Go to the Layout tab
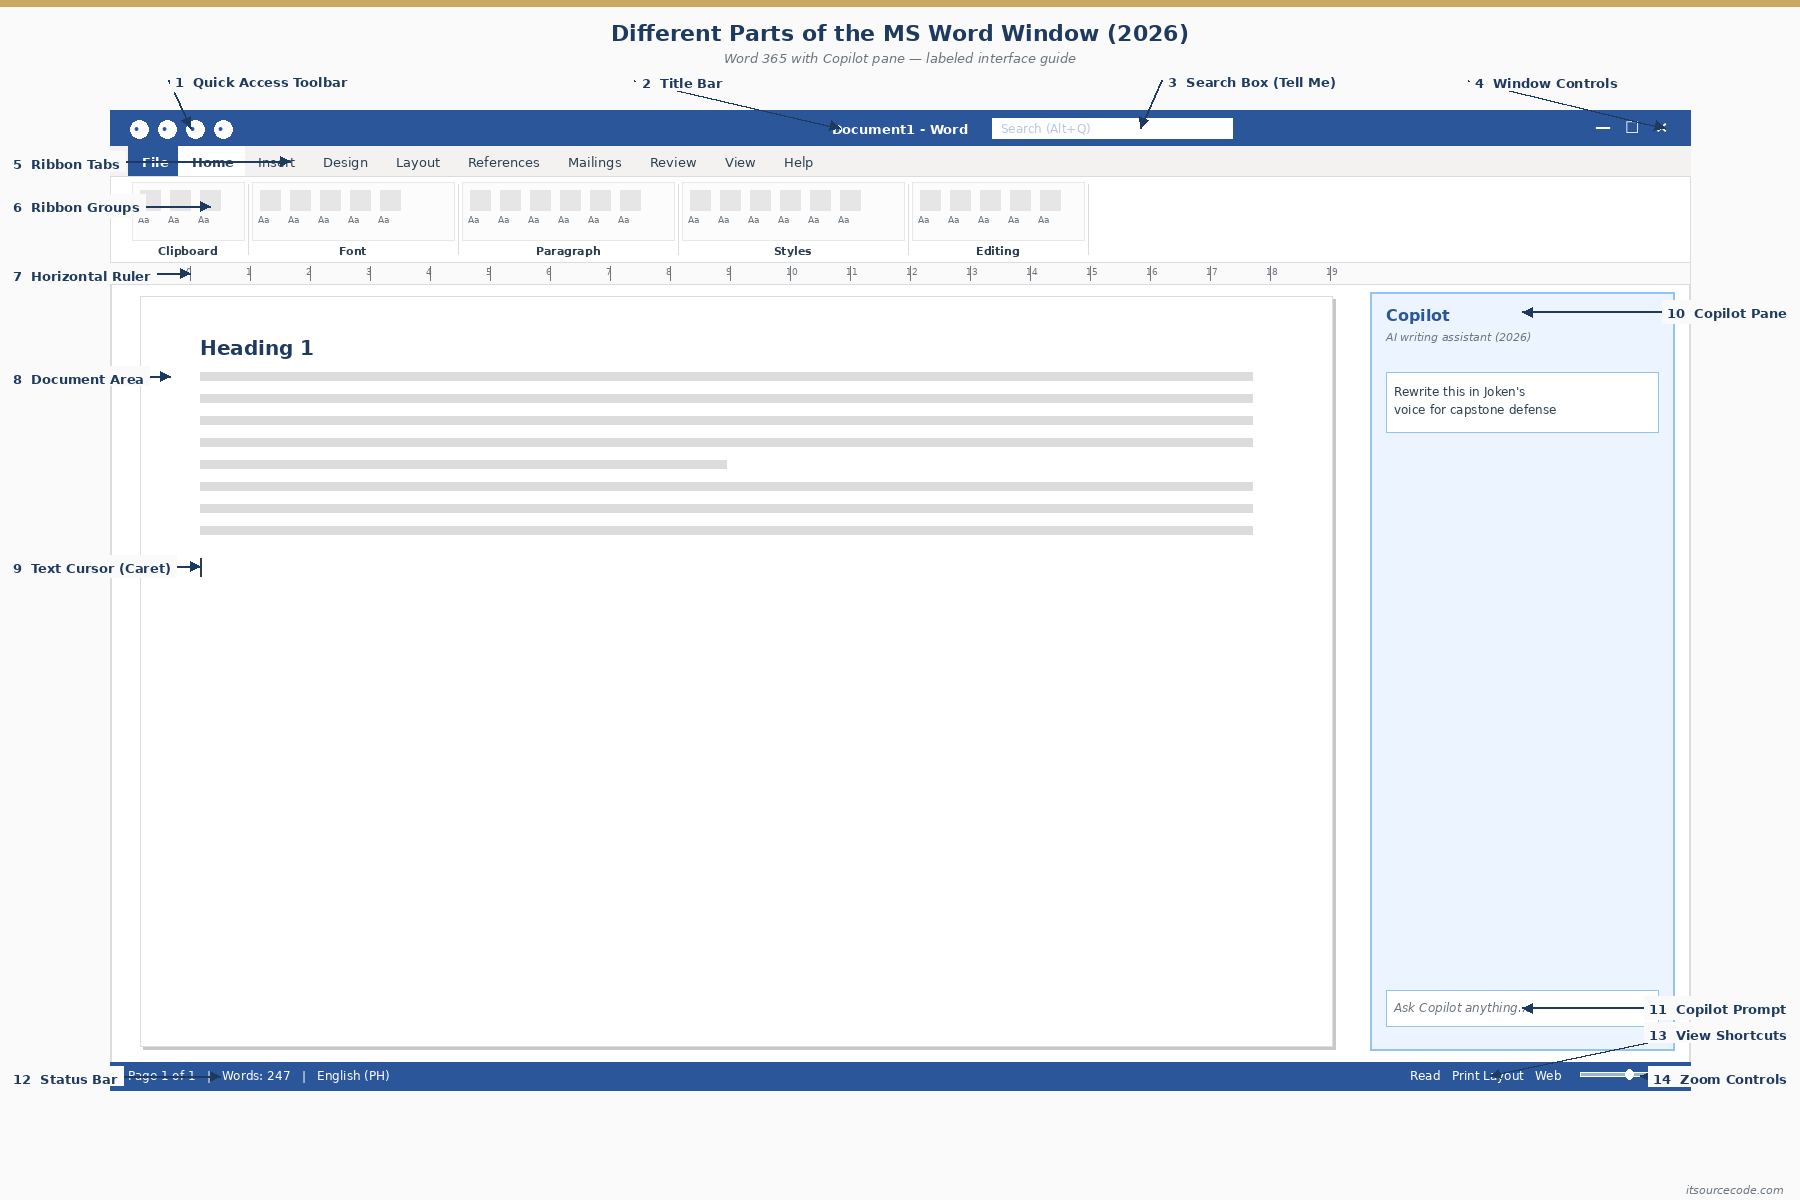 pyautogui.click(x=417, y=162)
